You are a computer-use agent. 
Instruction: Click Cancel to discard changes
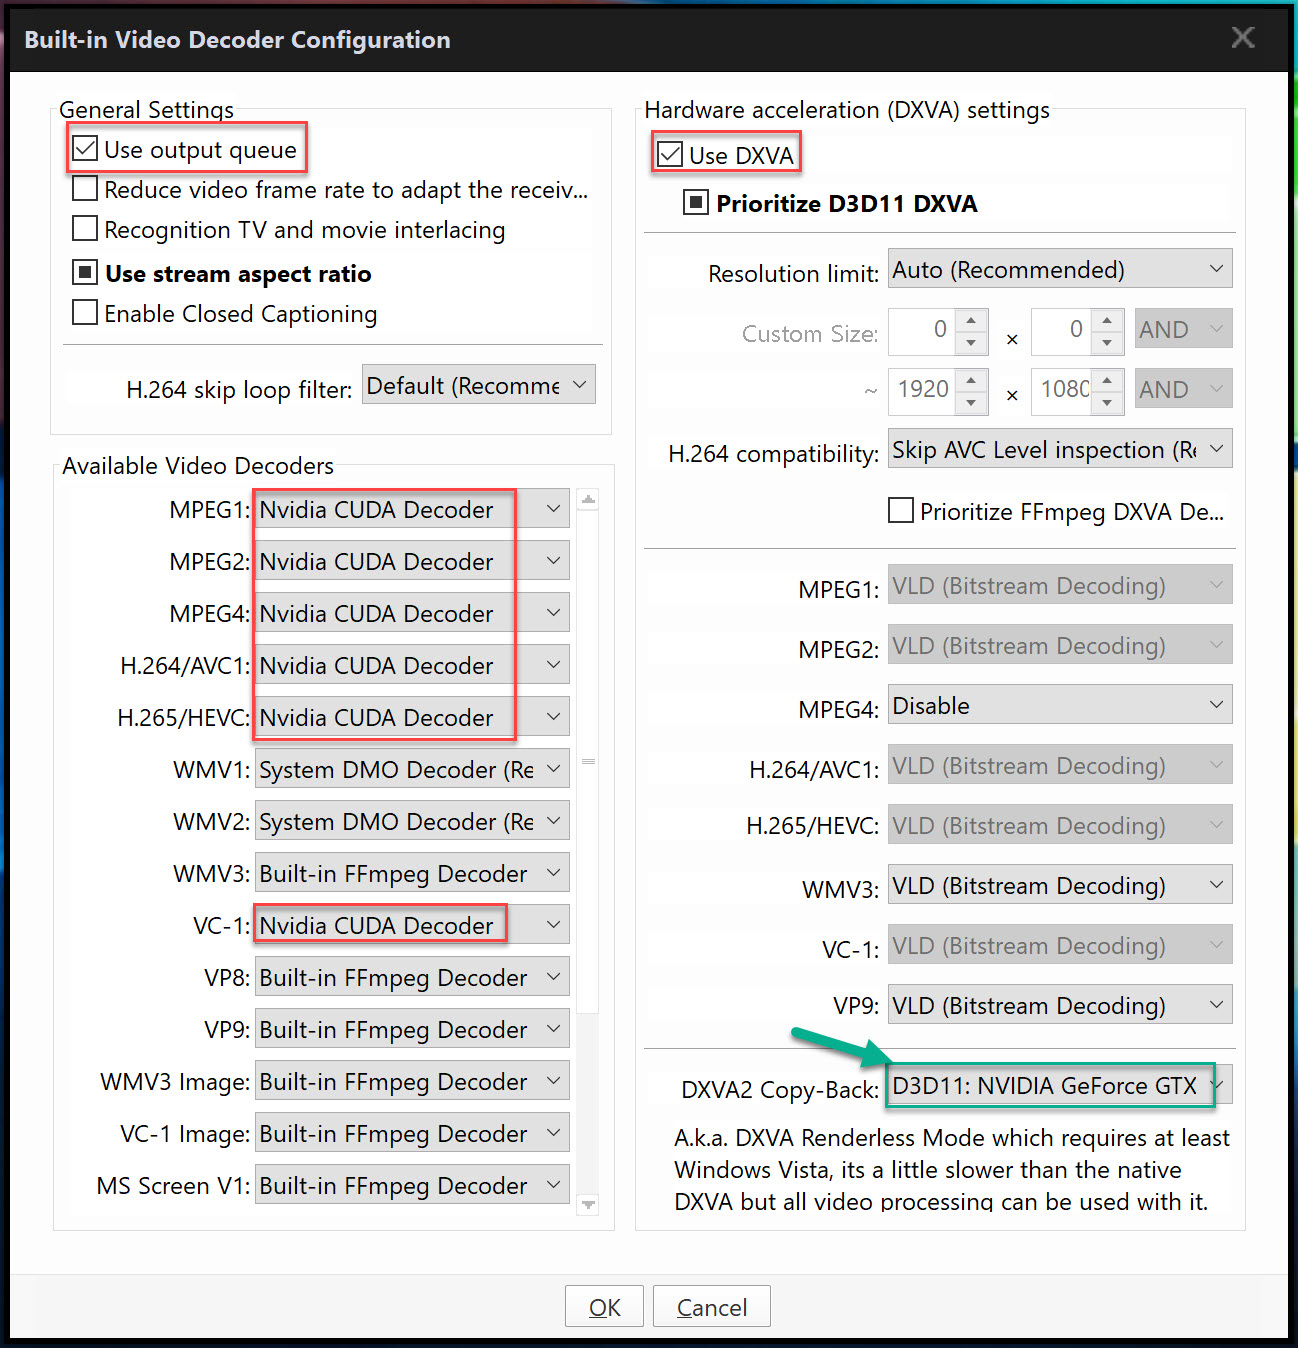pos(712,1307)
